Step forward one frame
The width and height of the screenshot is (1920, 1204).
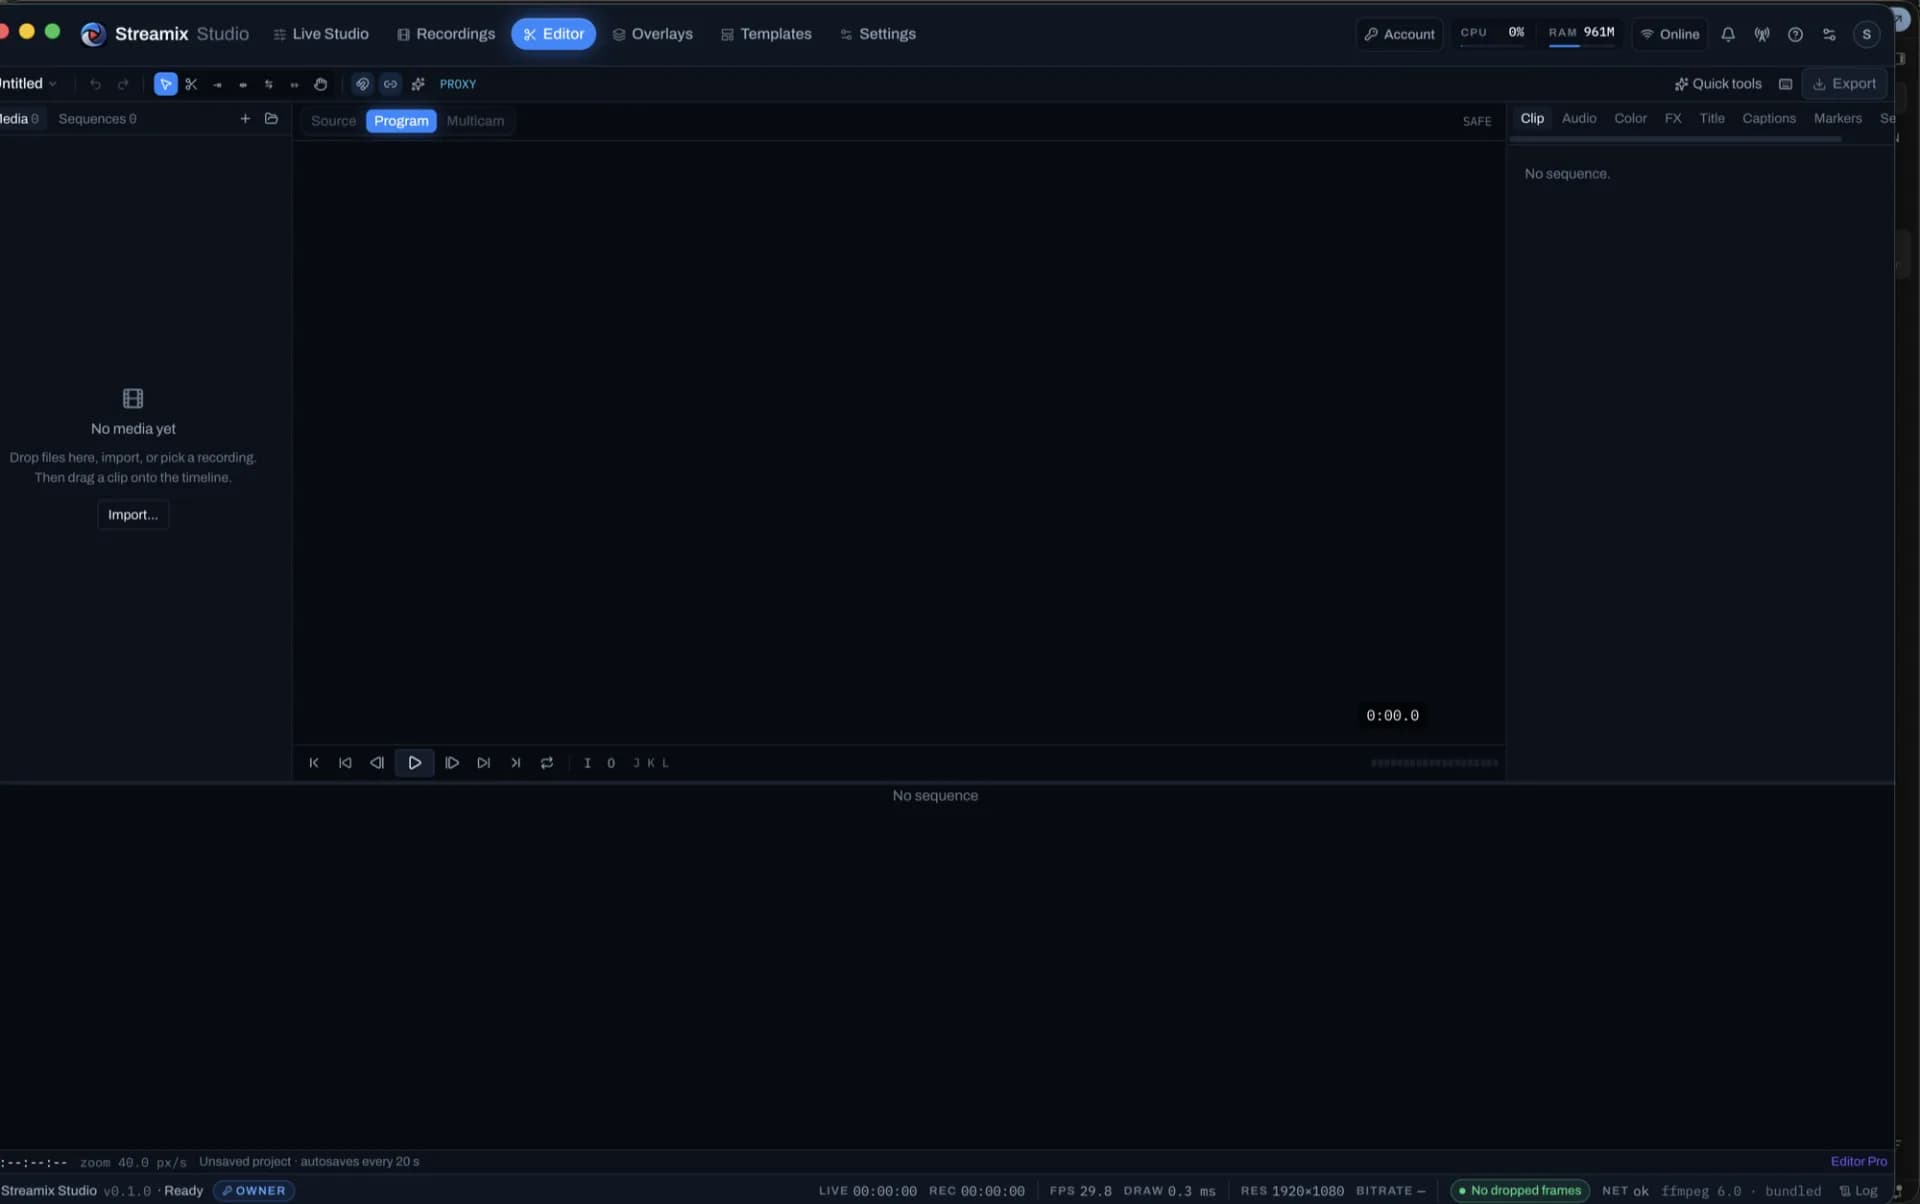[452, 763]
